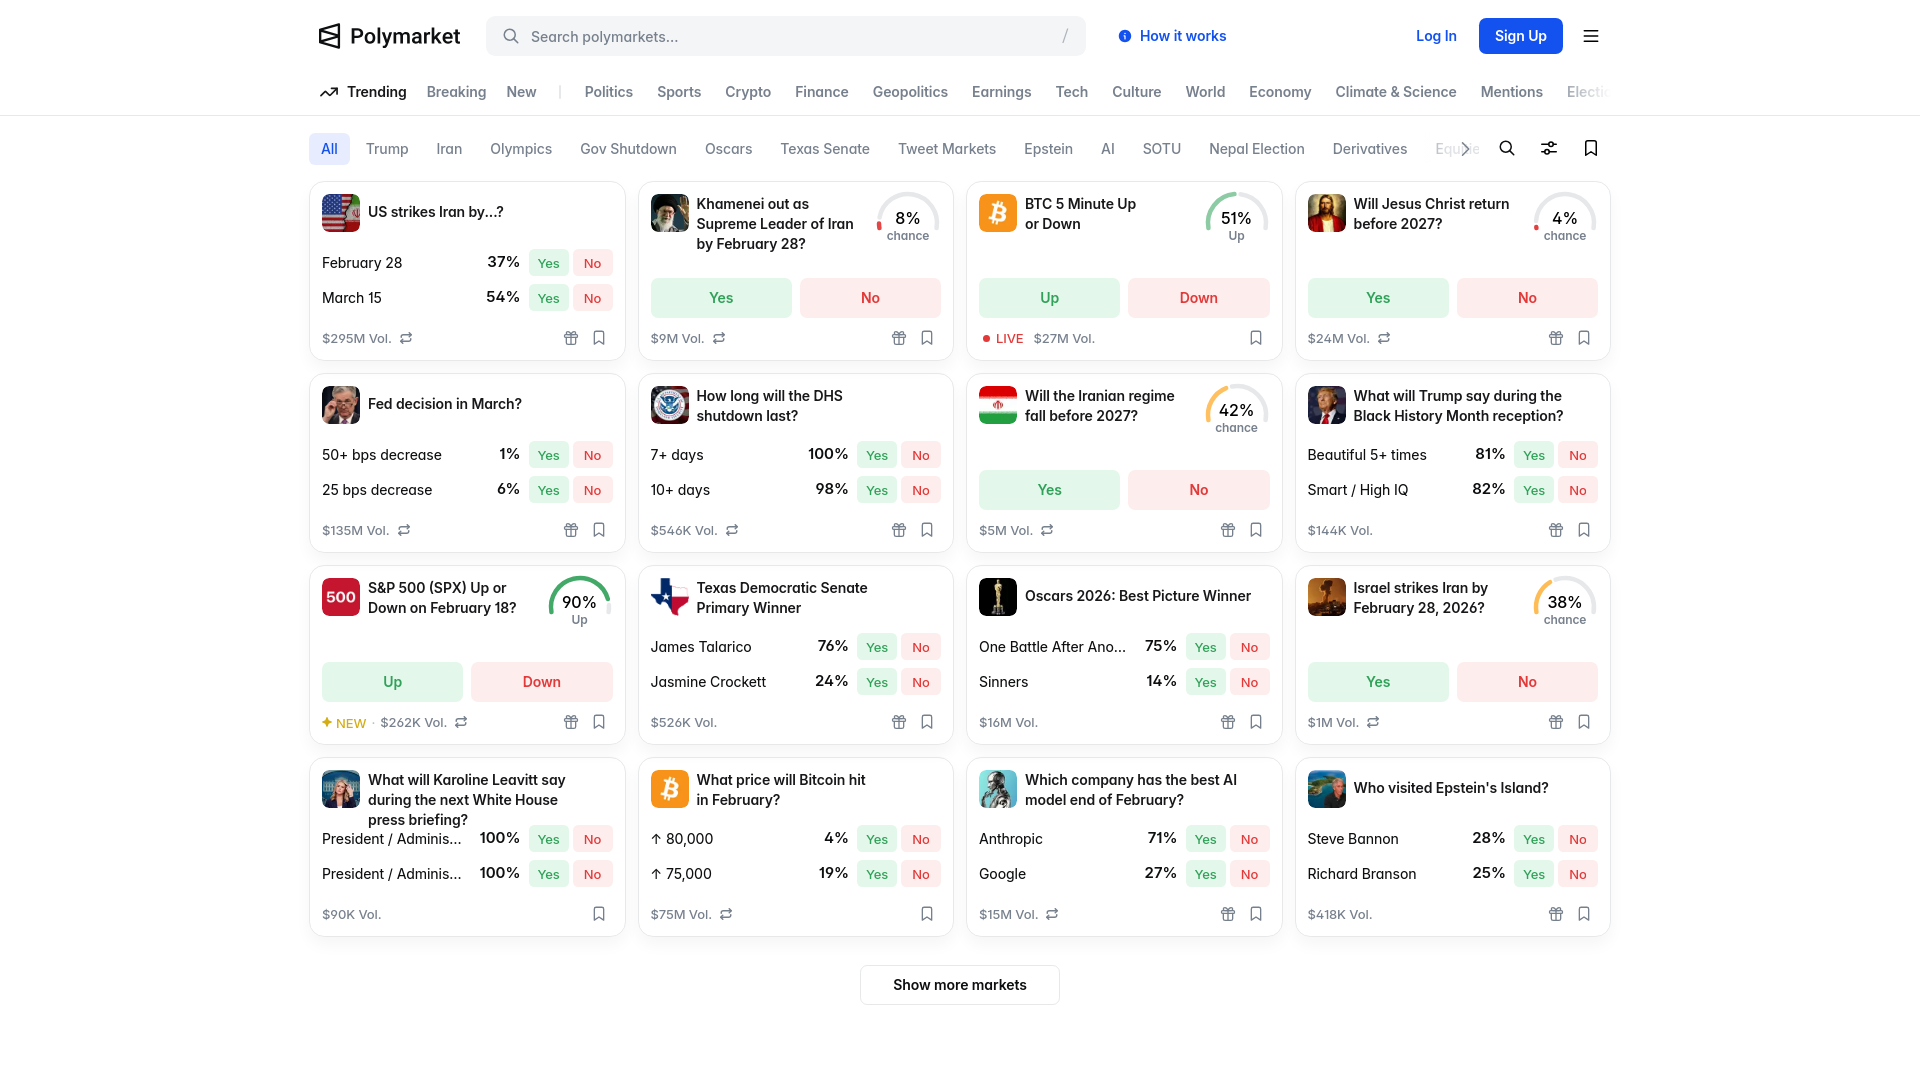Bookmark the BTC 5 Minute market
Screen dimensions: 1920x1080
pyautogui.click(x=1256, y=338)
